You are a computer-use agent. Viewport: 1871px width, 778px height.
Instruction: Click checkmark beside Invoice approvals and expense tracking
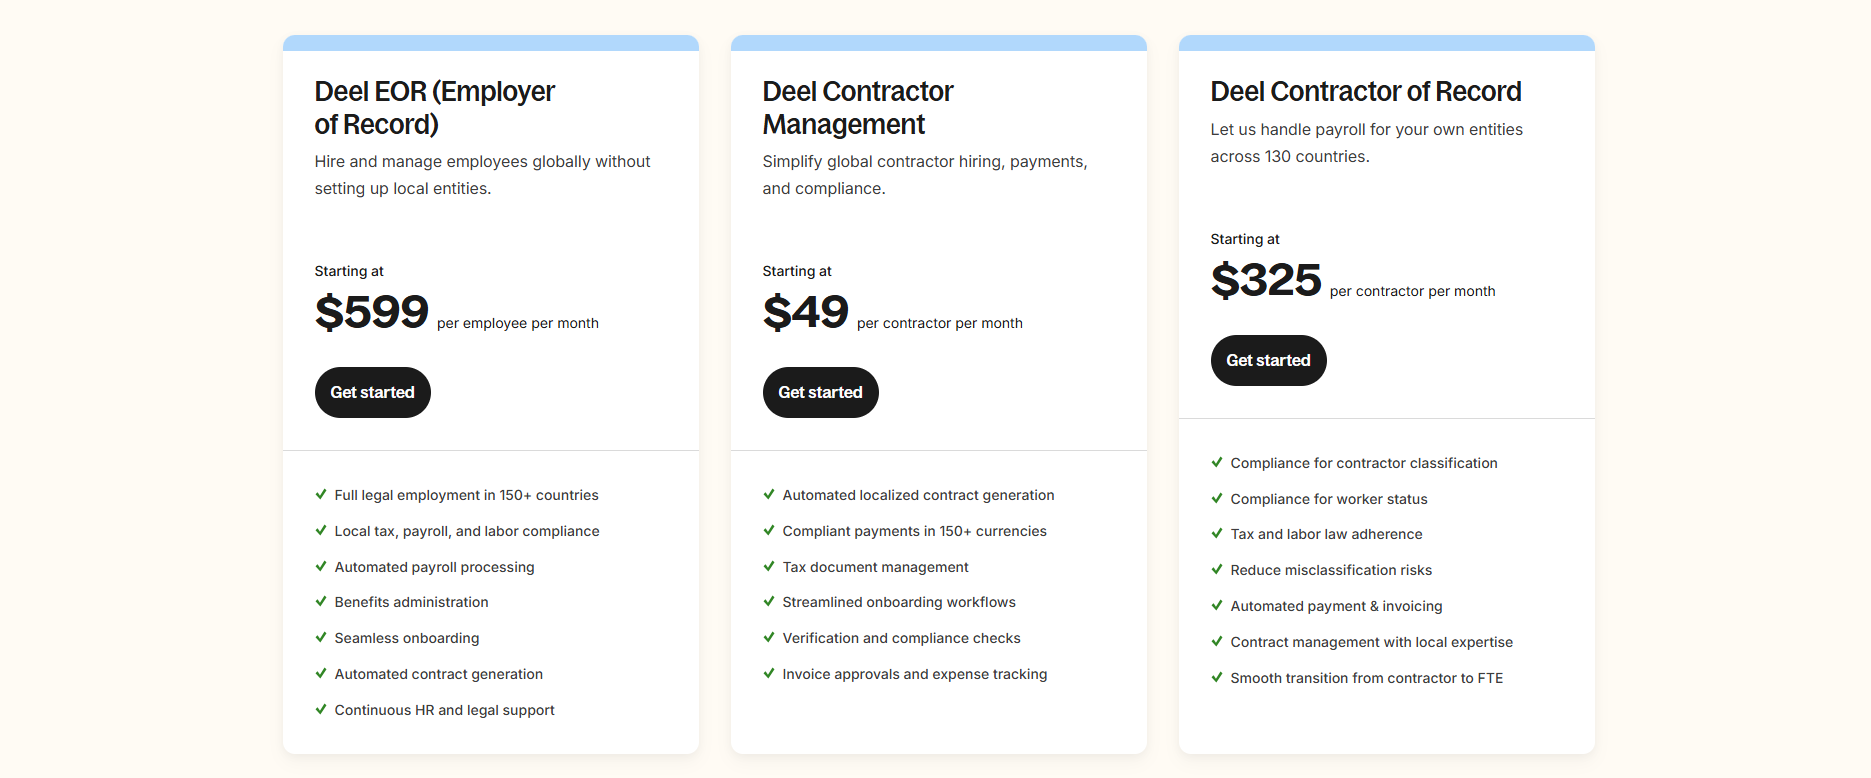(x=769, y=673)
